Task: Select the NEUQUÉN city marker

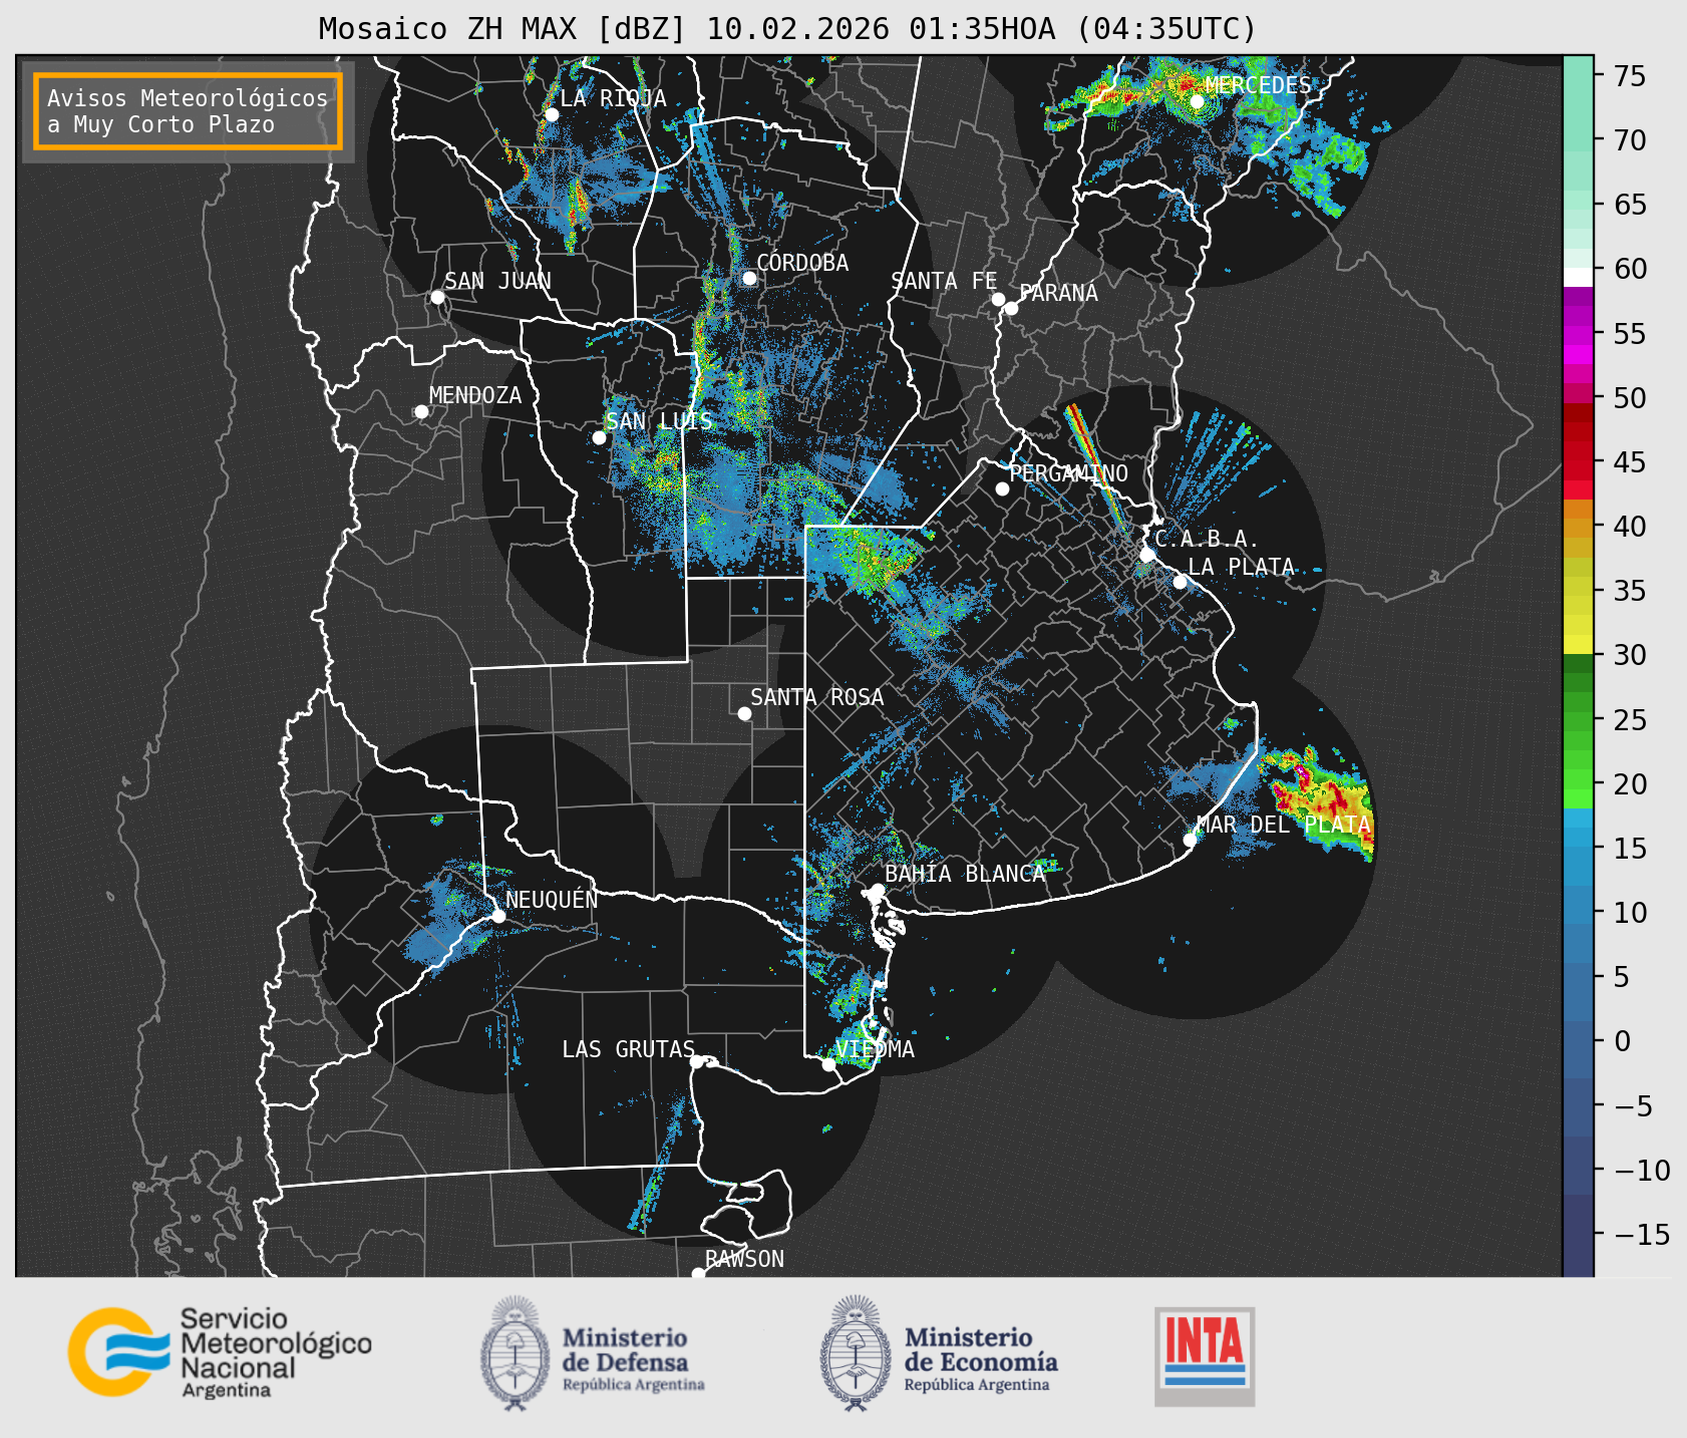Action: (498, 916)
